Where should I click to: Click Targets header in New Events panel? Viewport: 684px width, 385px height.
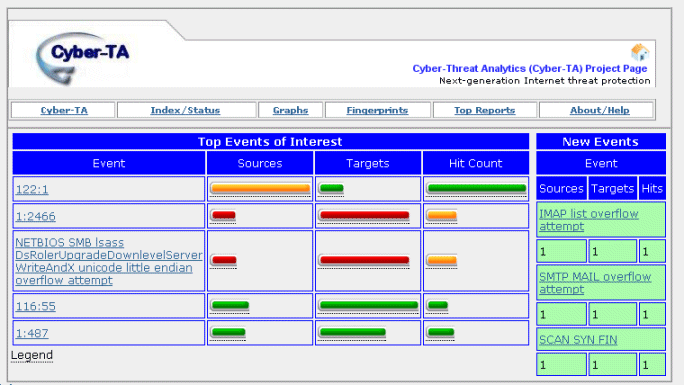tap(612, 188)
